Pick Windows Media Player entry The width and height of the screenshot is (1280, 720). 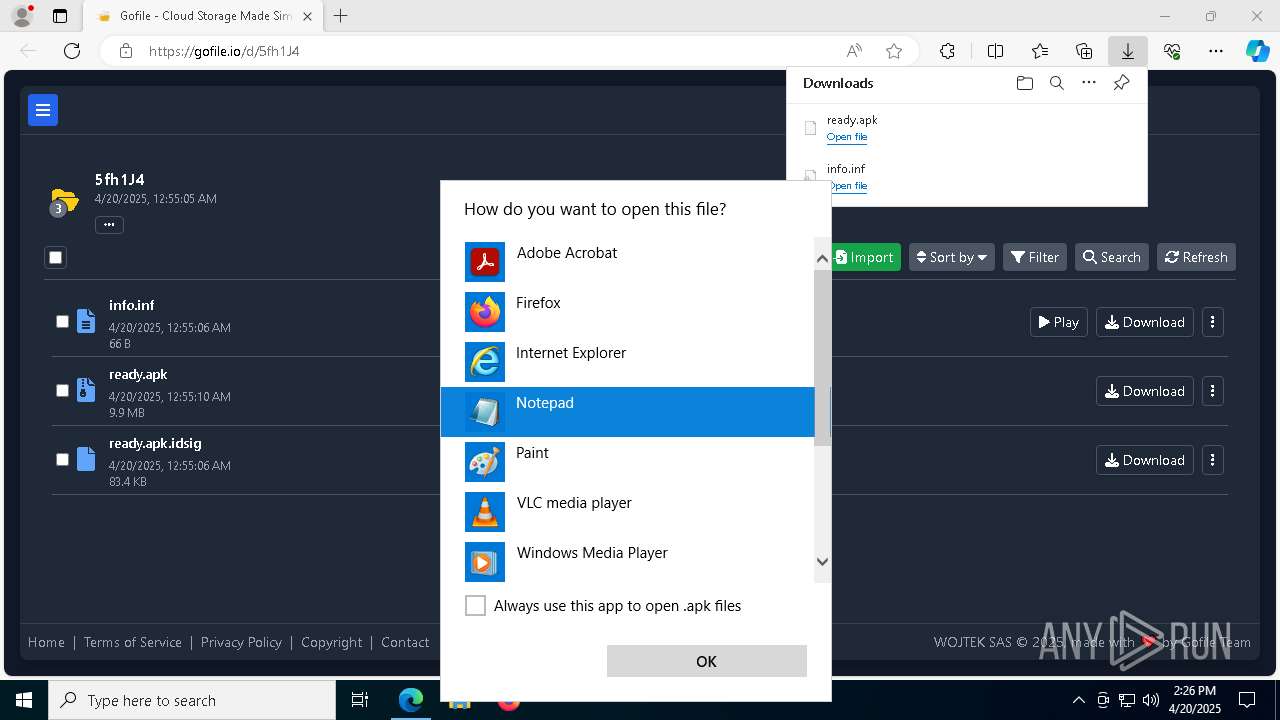coord(628,562)
